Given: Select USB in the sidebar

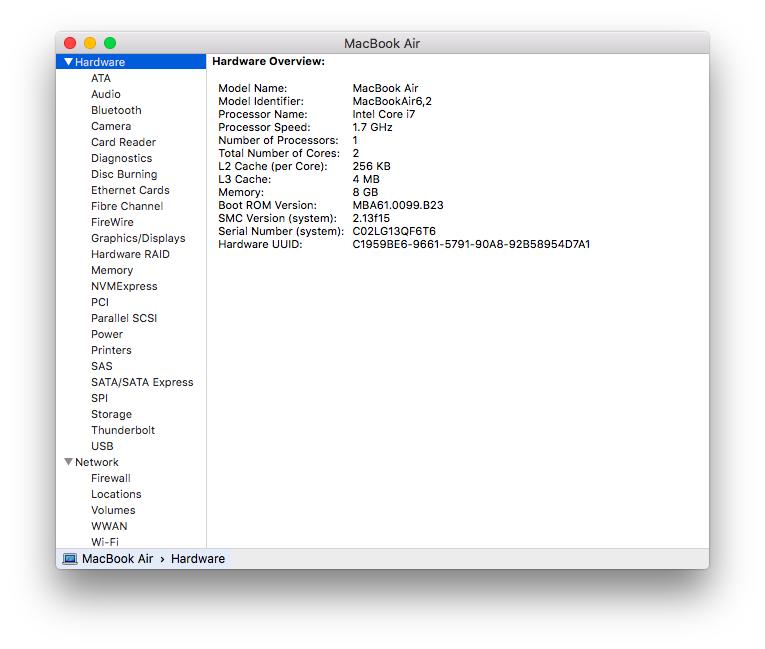Looking at the screenshot, I should click(x=102, y=446).
